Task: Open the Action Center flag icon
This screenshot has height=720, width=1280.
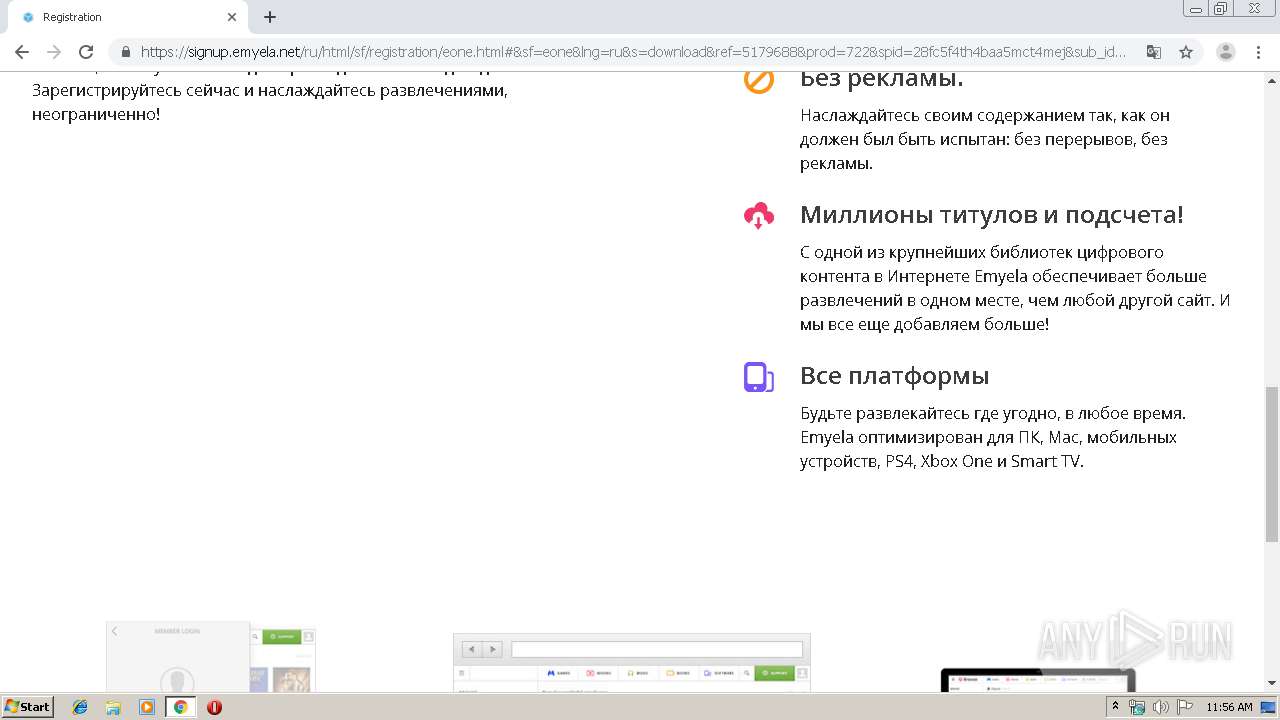Action: pyautogui.click(x=1184, y=707)
